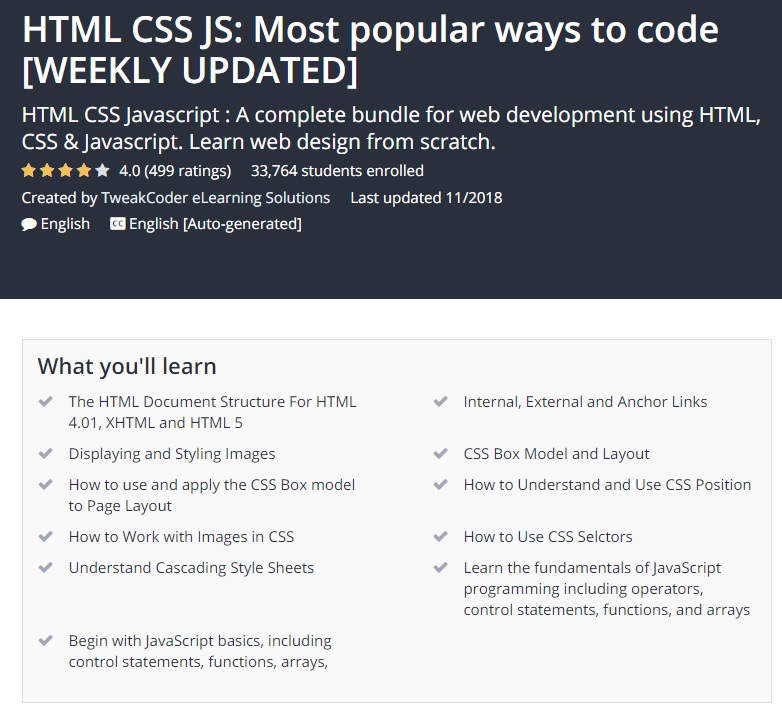Click How to Understand and Use CSS Position

[607, 485]
